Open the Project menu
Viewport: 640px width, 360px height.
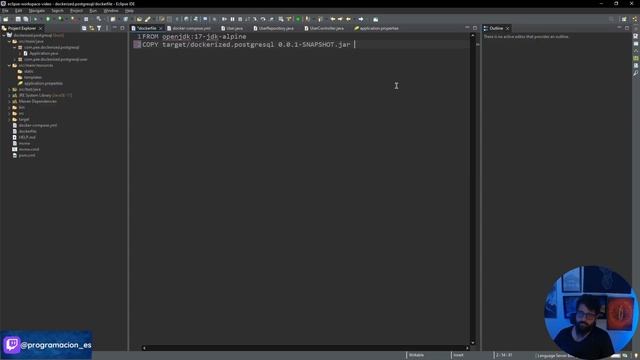point(76,11)
